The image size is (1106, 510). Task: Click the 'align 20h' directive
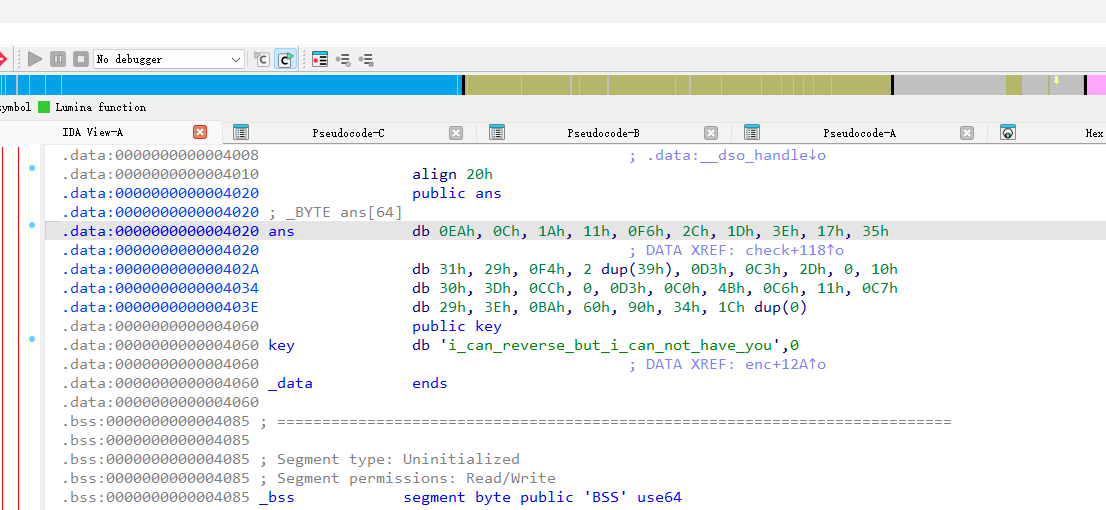click(452, 174)
